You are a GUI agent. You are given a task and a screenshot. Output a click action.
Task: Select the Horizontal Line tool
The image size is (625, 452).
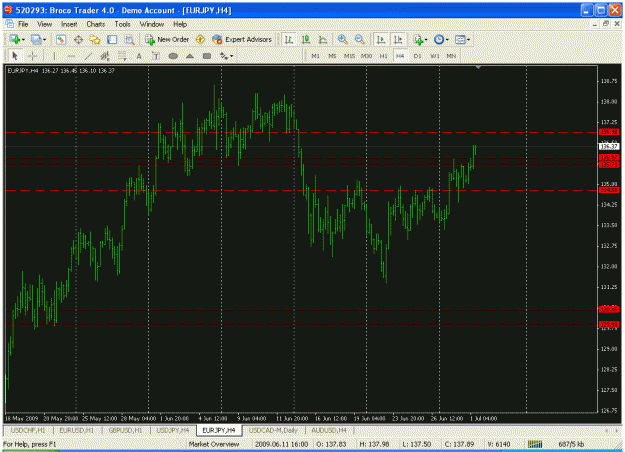[71, 56]
